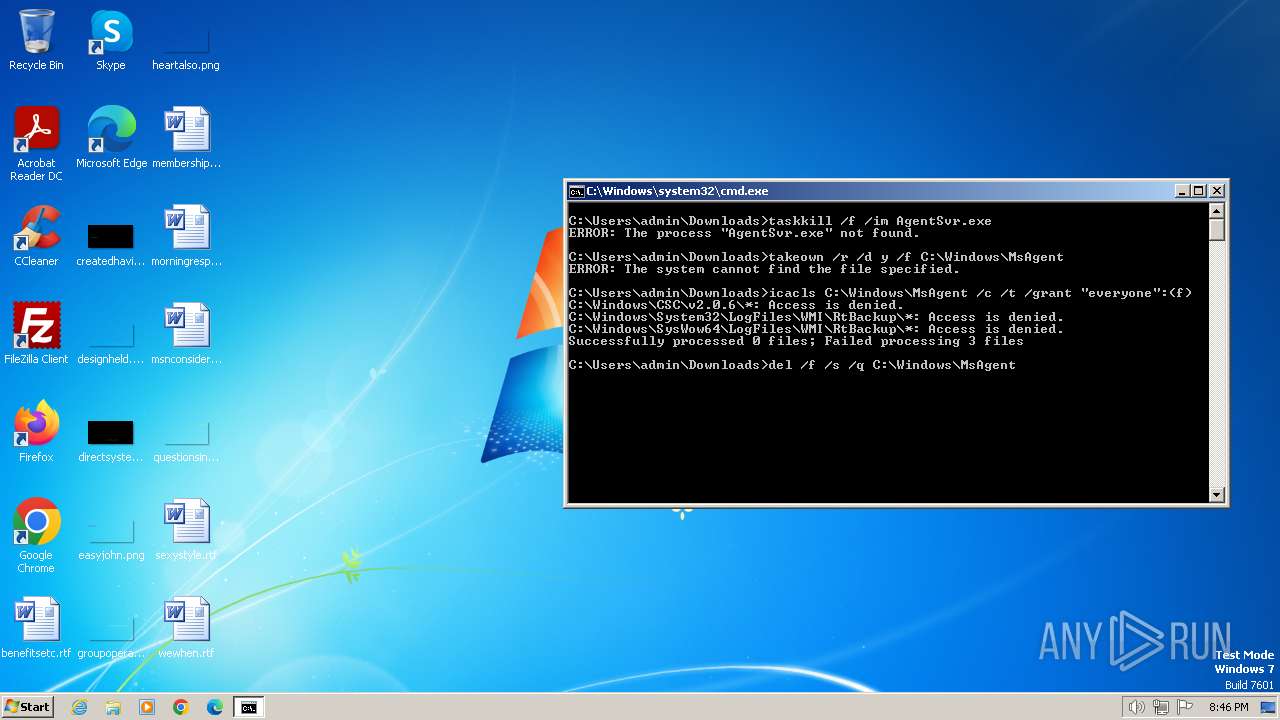Image resolution: width=1280 pixels, height=720 pixels.
Task: Select the membership Word document icon
Action: coord(186,137)
